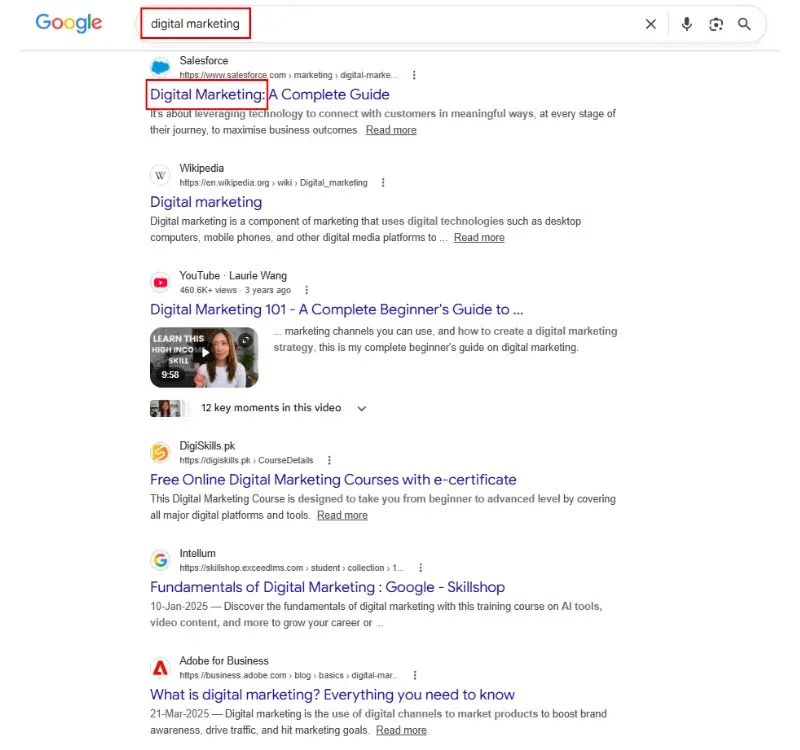Click the Adobe for Business favicon

click(160, 667)
